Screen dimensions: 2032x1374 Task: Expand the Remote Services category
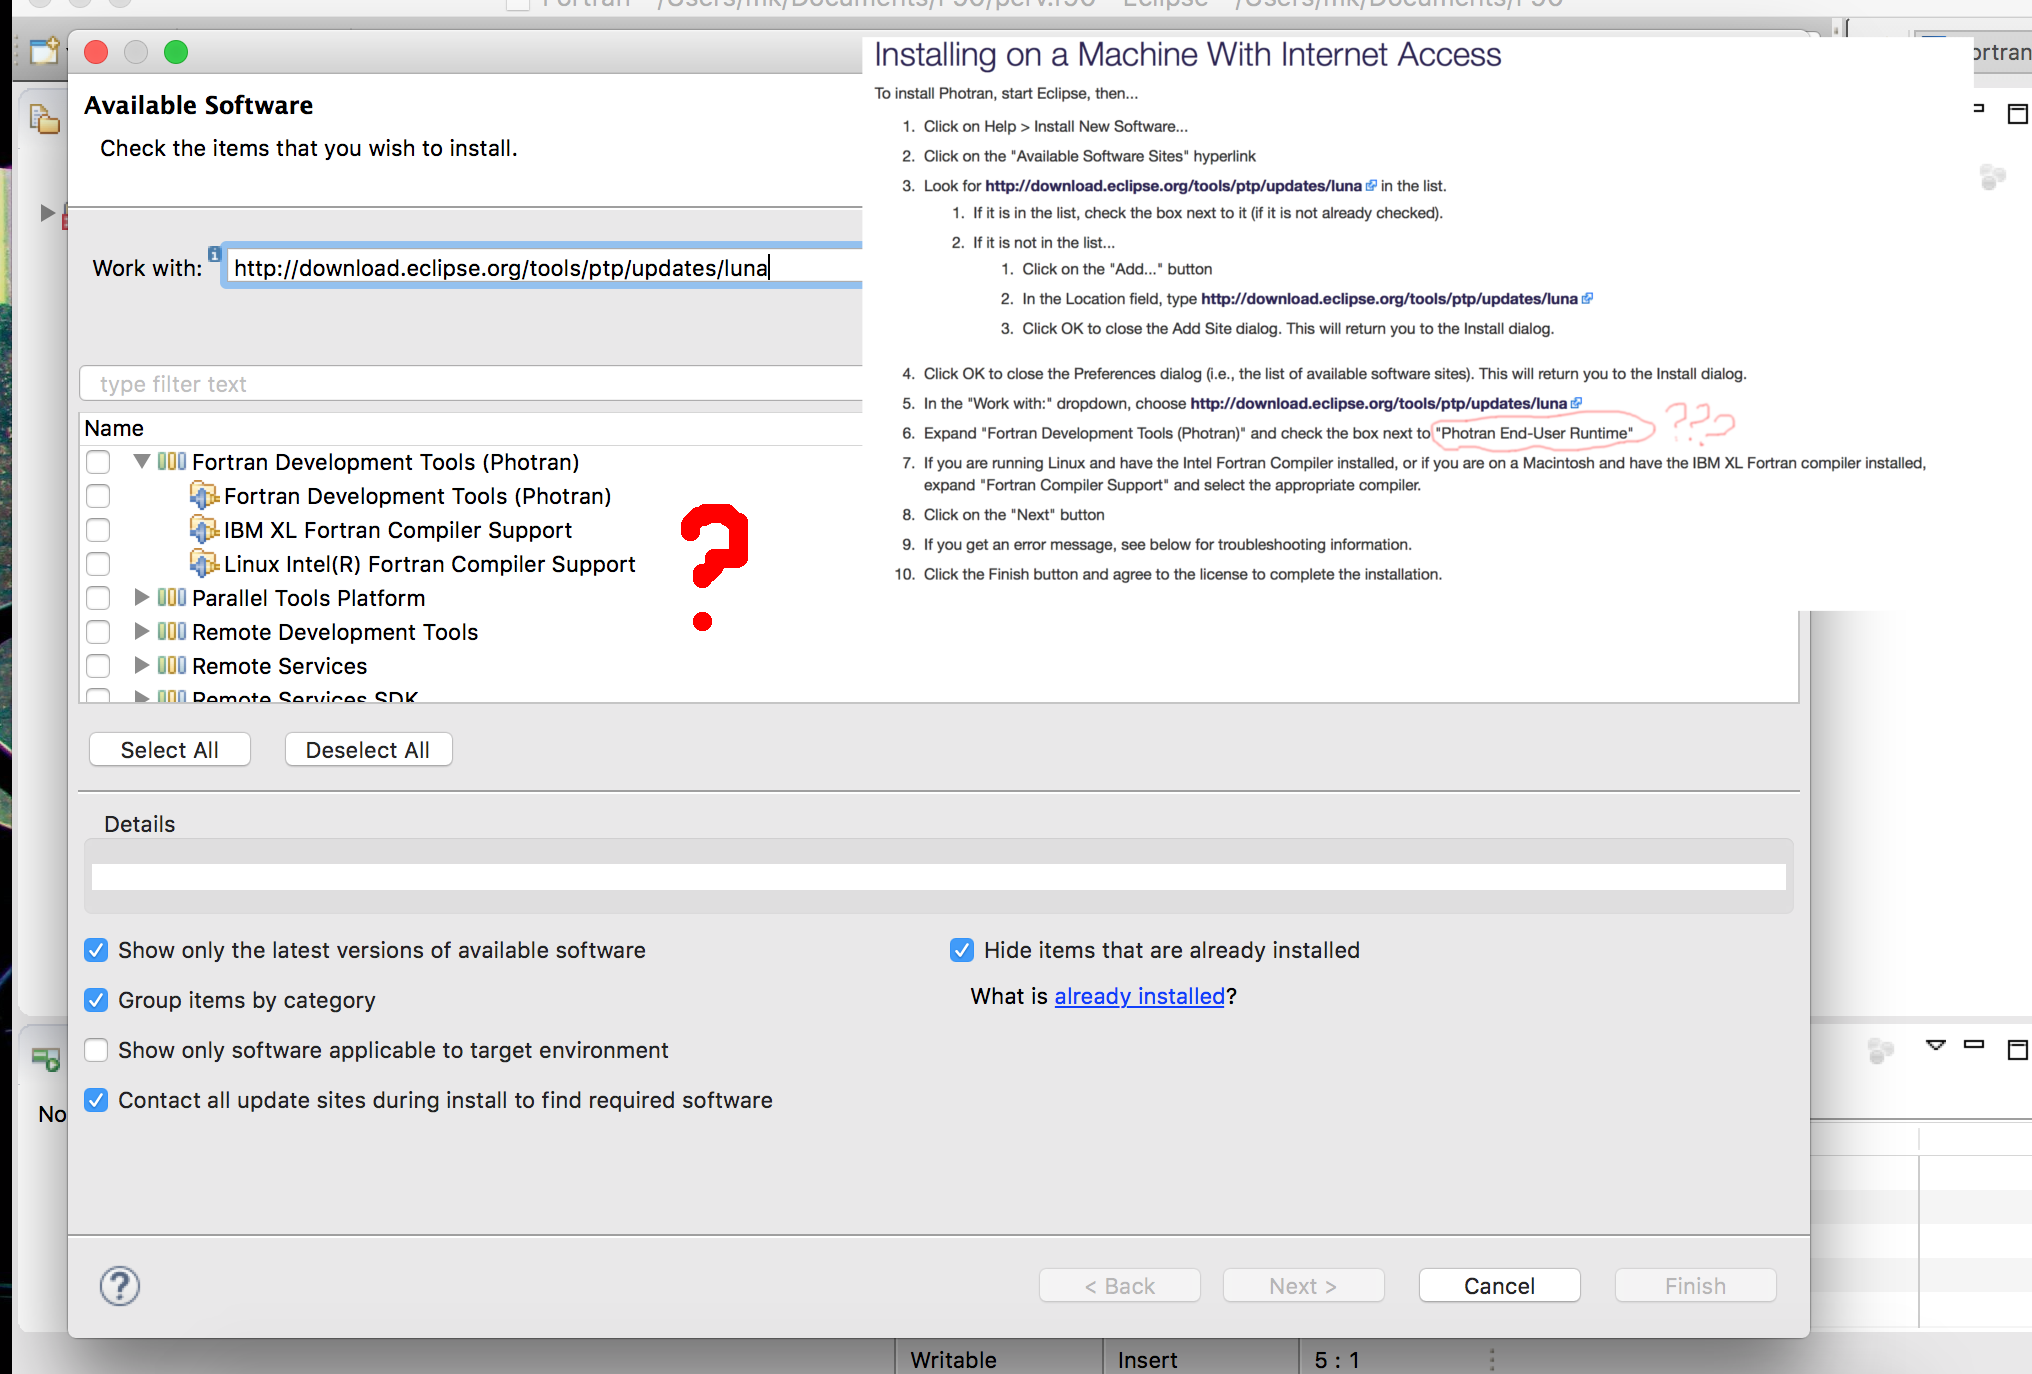tap(142, 666)
